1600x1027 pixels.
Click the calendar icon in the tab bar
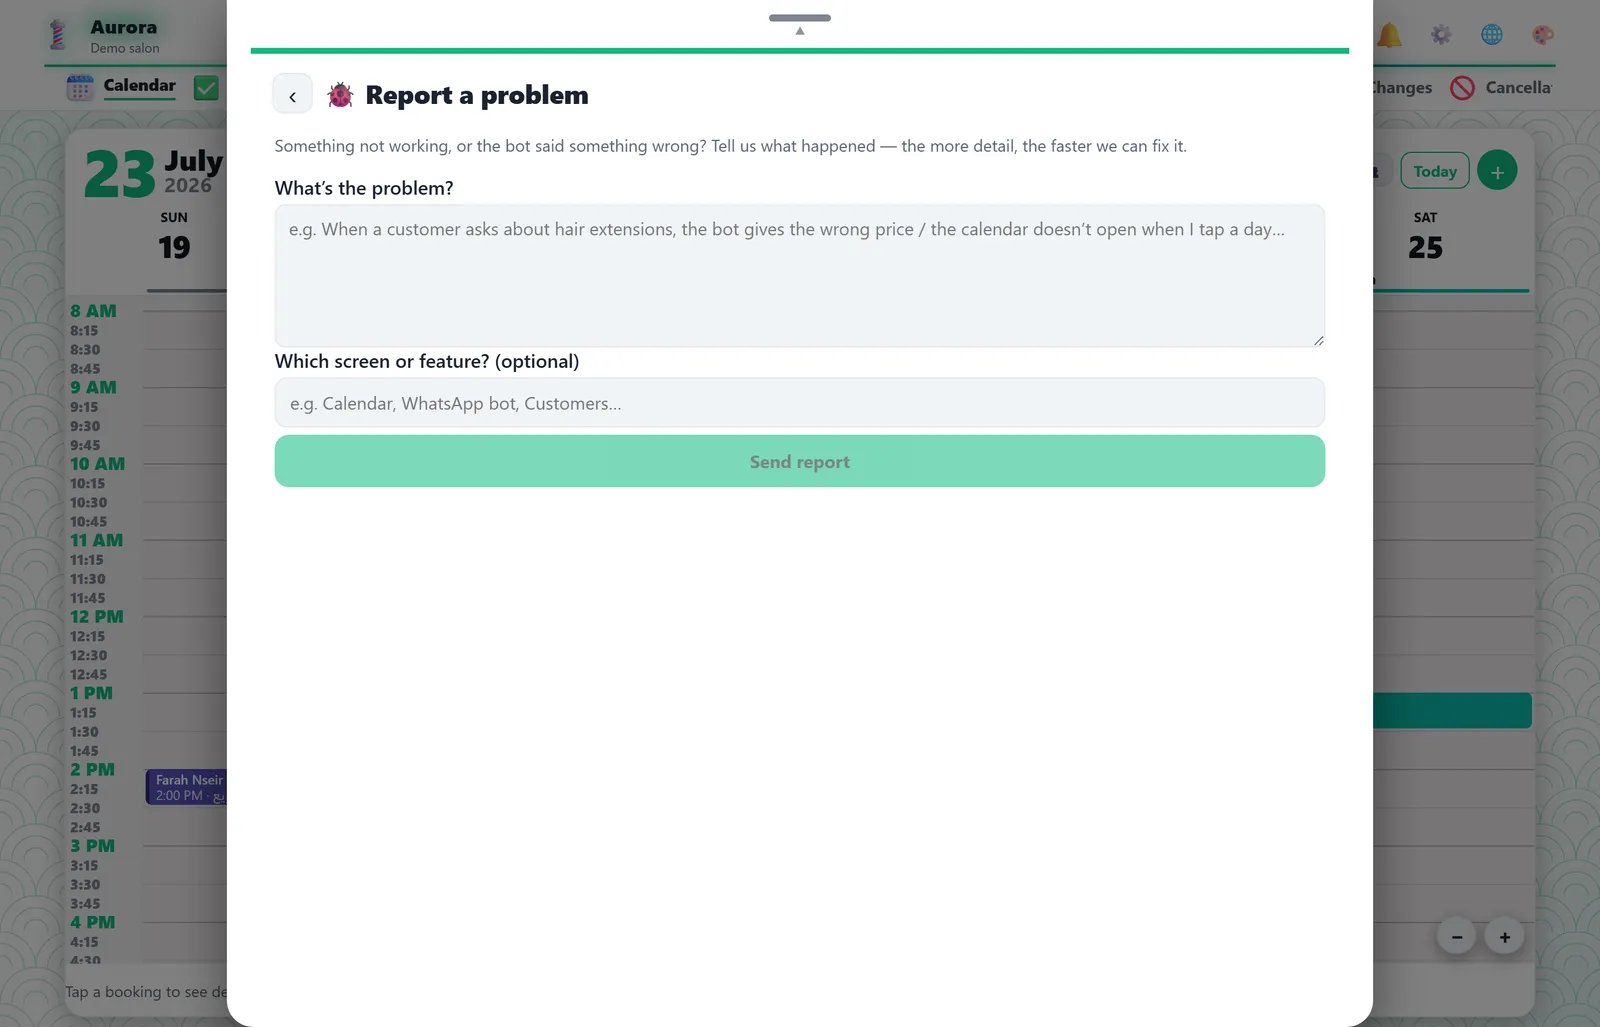(80, 88)
